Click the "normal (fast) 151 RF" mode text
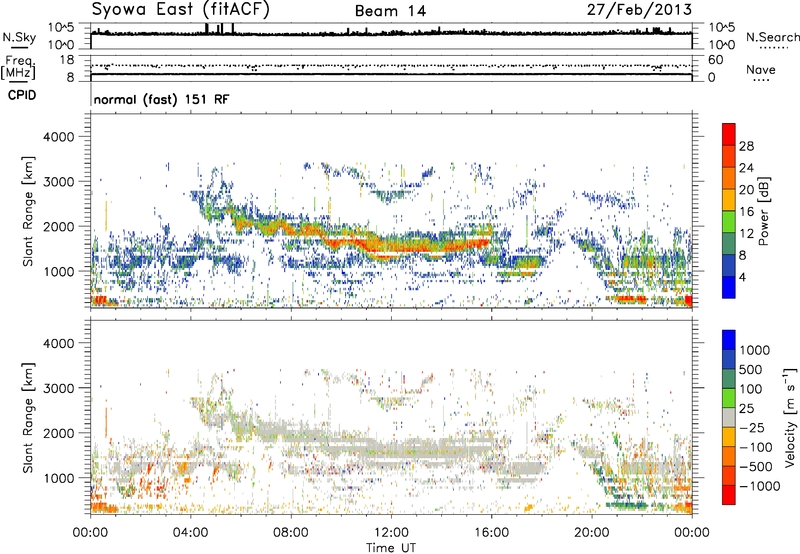The image size is (800, 554). pos(161,99)
